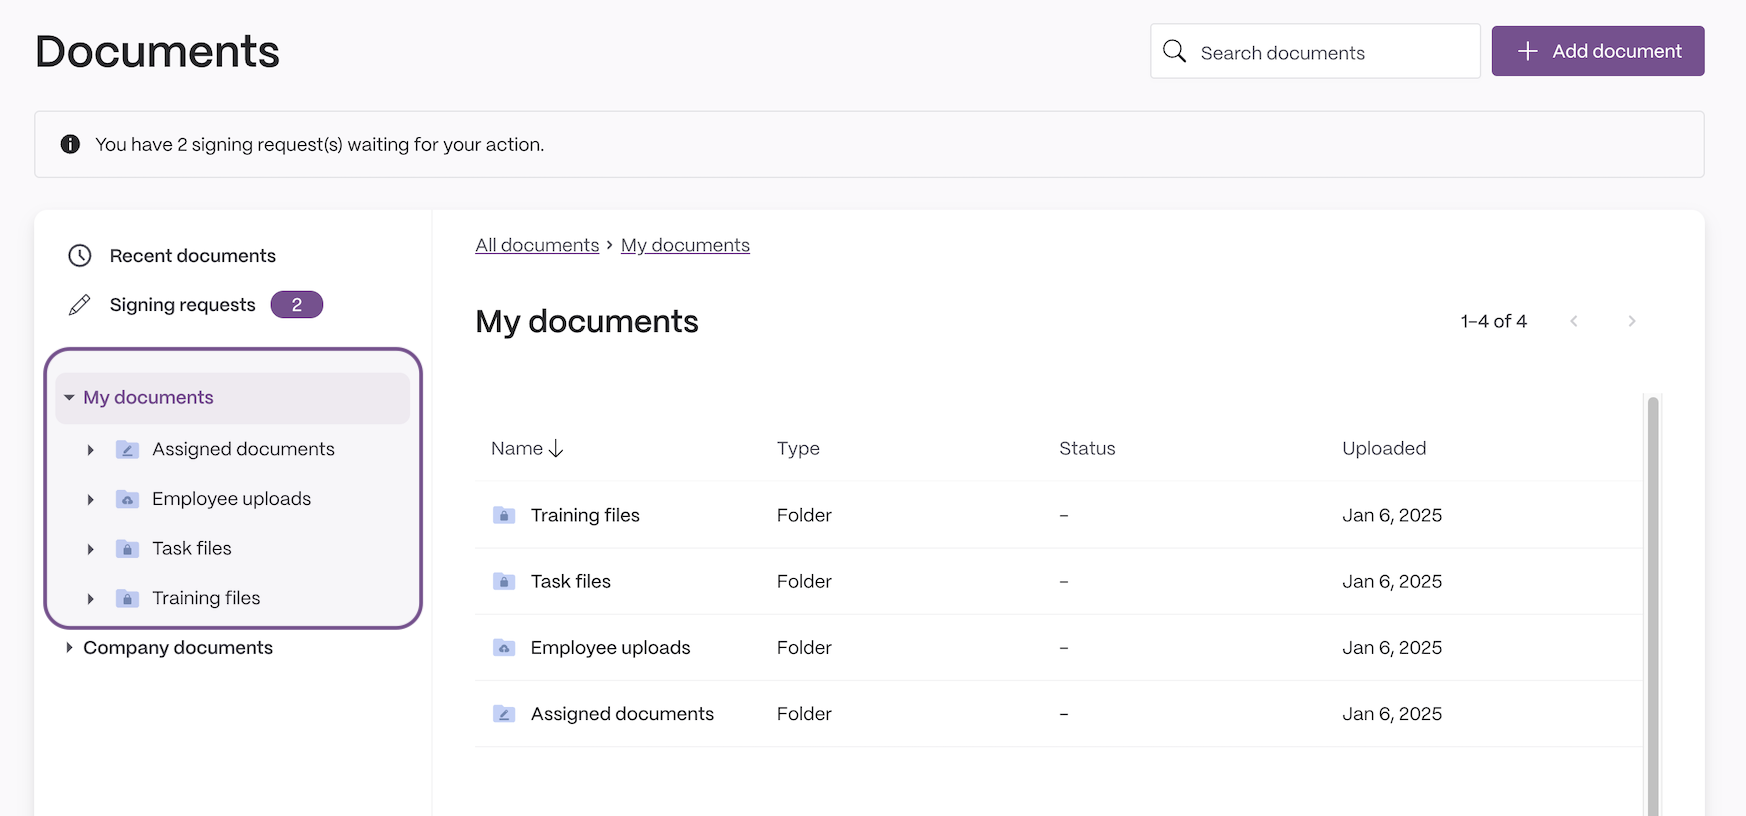Click the pencil icon beside Signing requests
Viewport: 1746px width, 816px height.
point(80,305)
